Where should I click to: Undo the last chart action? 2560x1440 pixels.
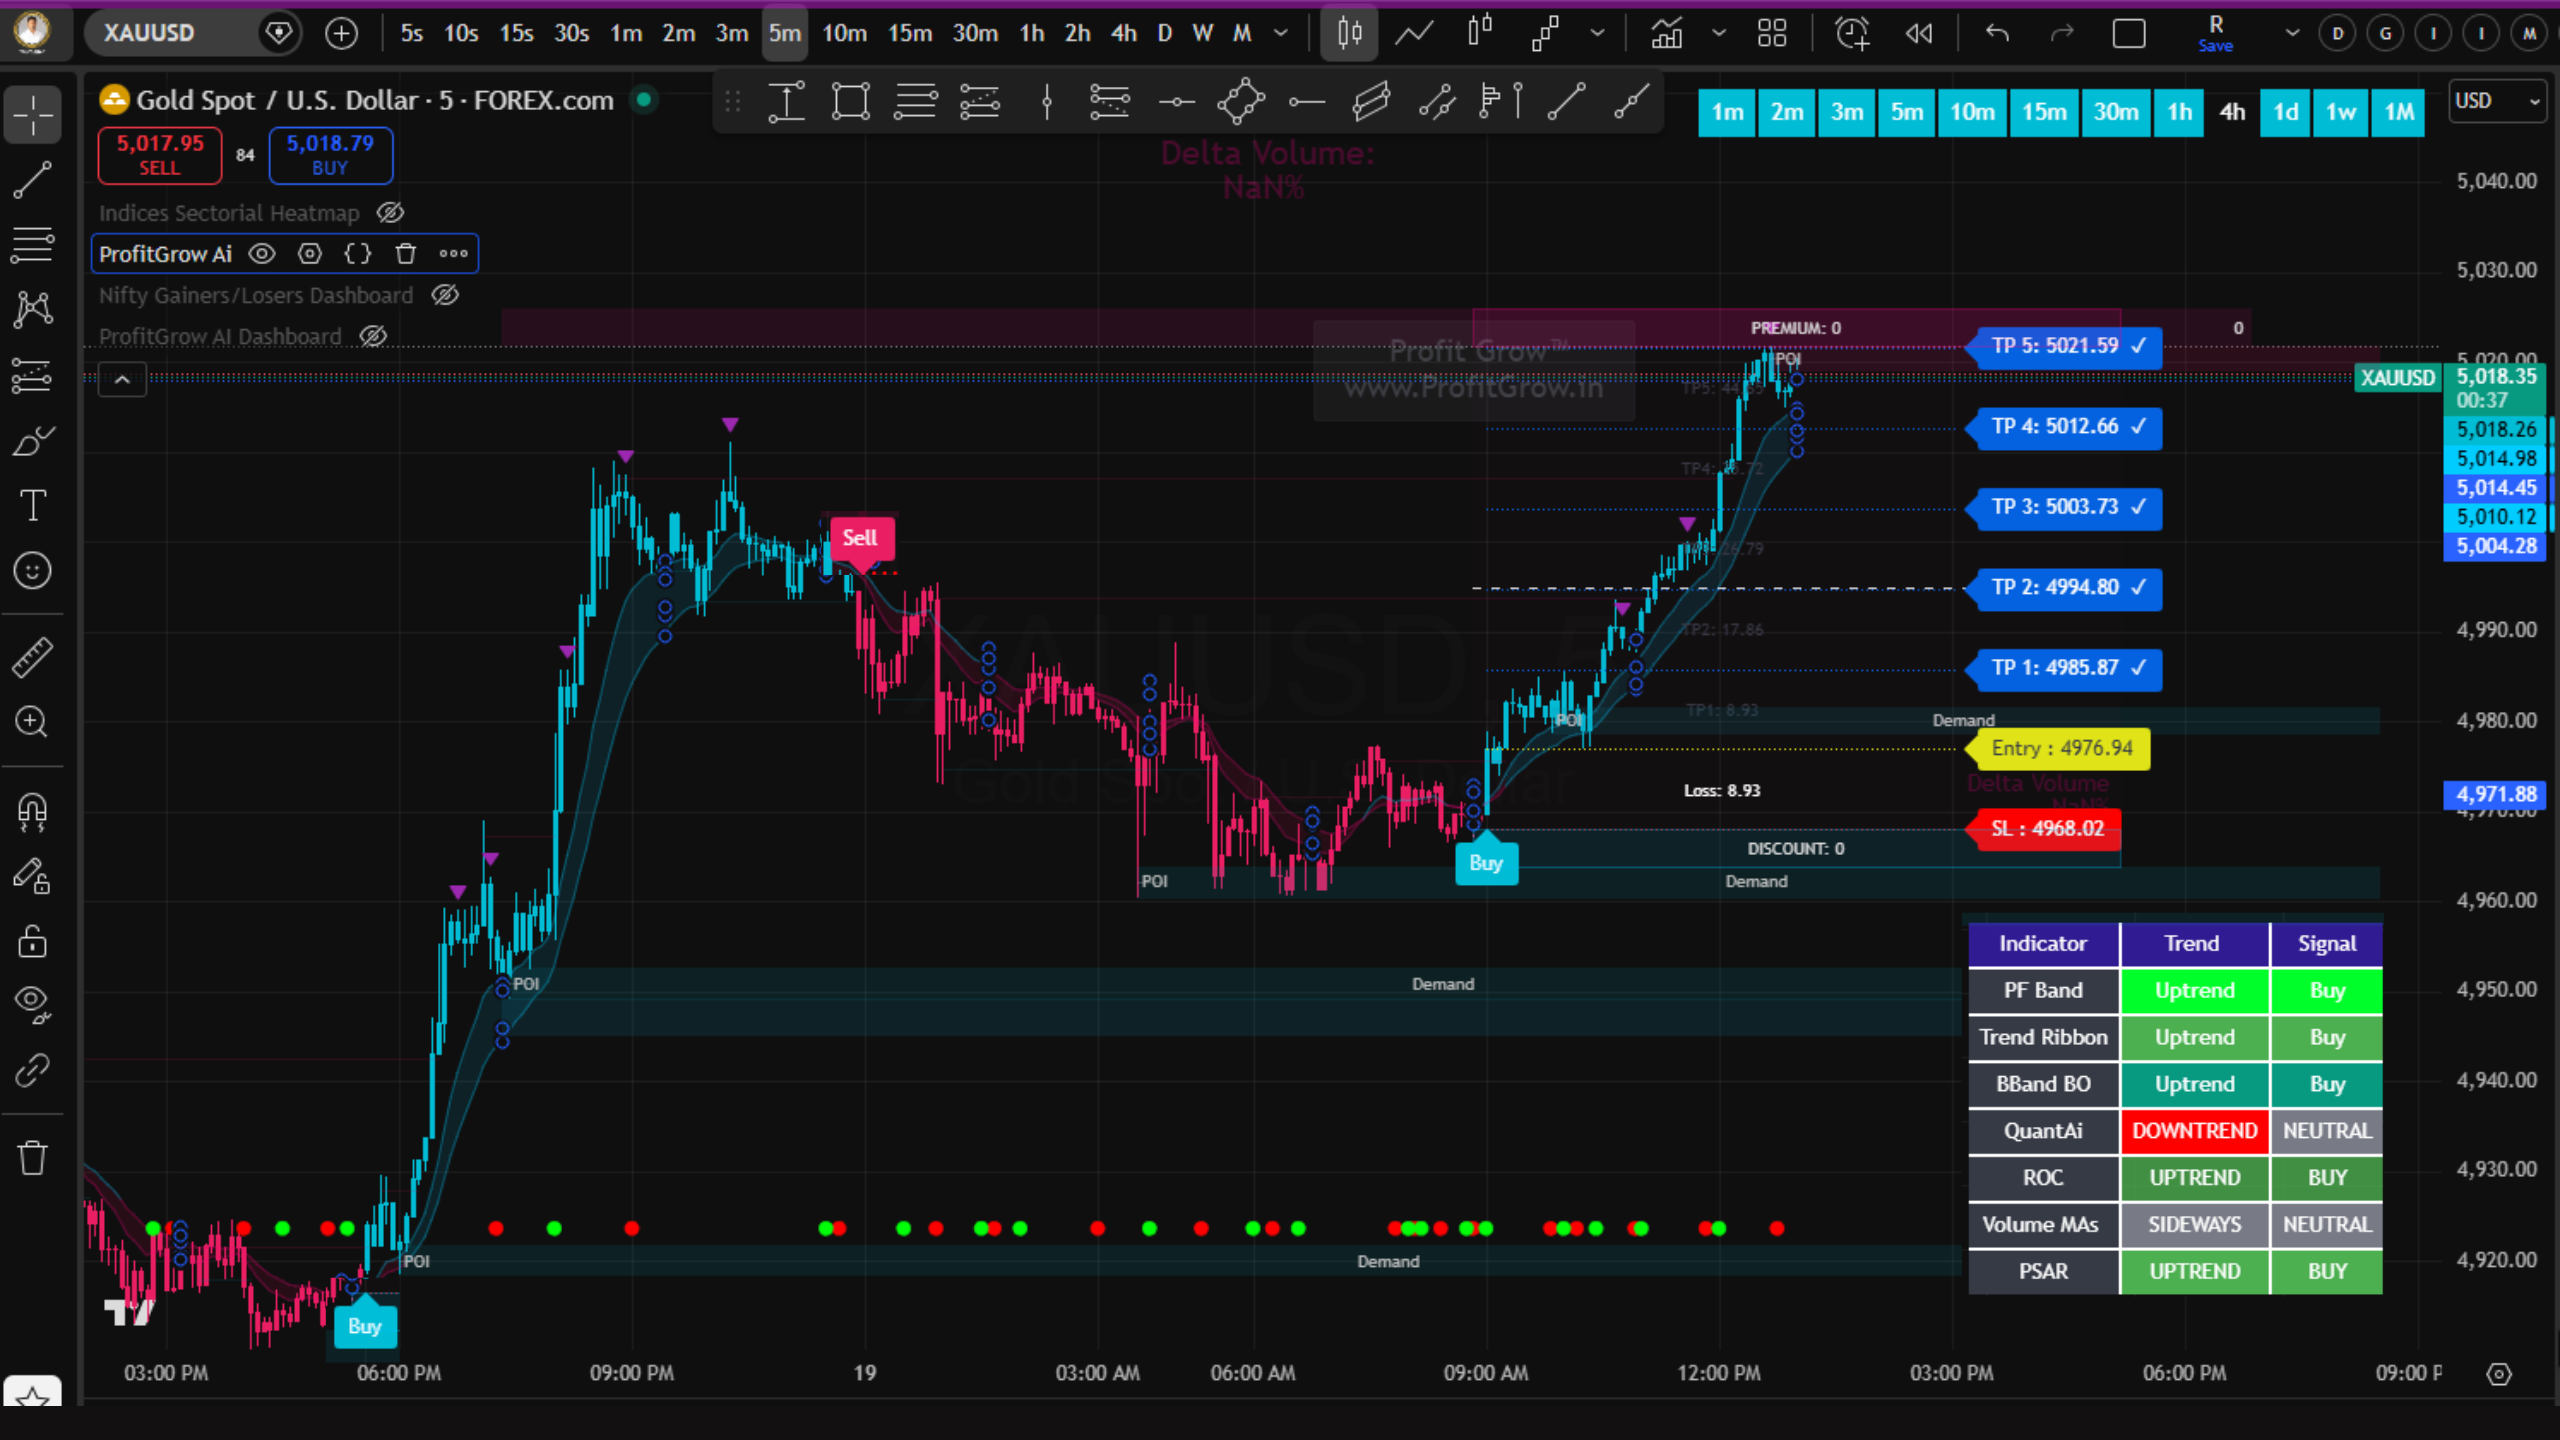[1997, 33]
